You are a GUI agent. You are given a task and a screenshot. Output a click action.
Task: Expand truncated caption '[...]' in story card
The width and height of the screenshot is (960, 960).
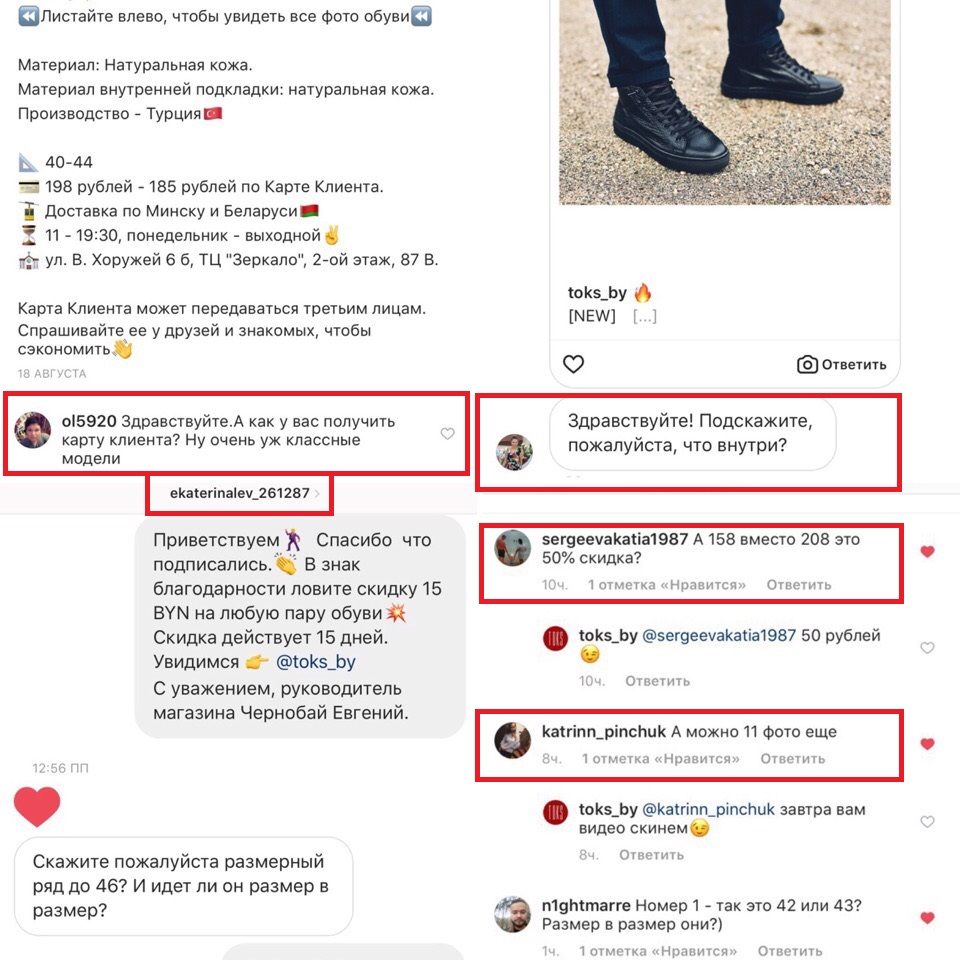(645, 317)
